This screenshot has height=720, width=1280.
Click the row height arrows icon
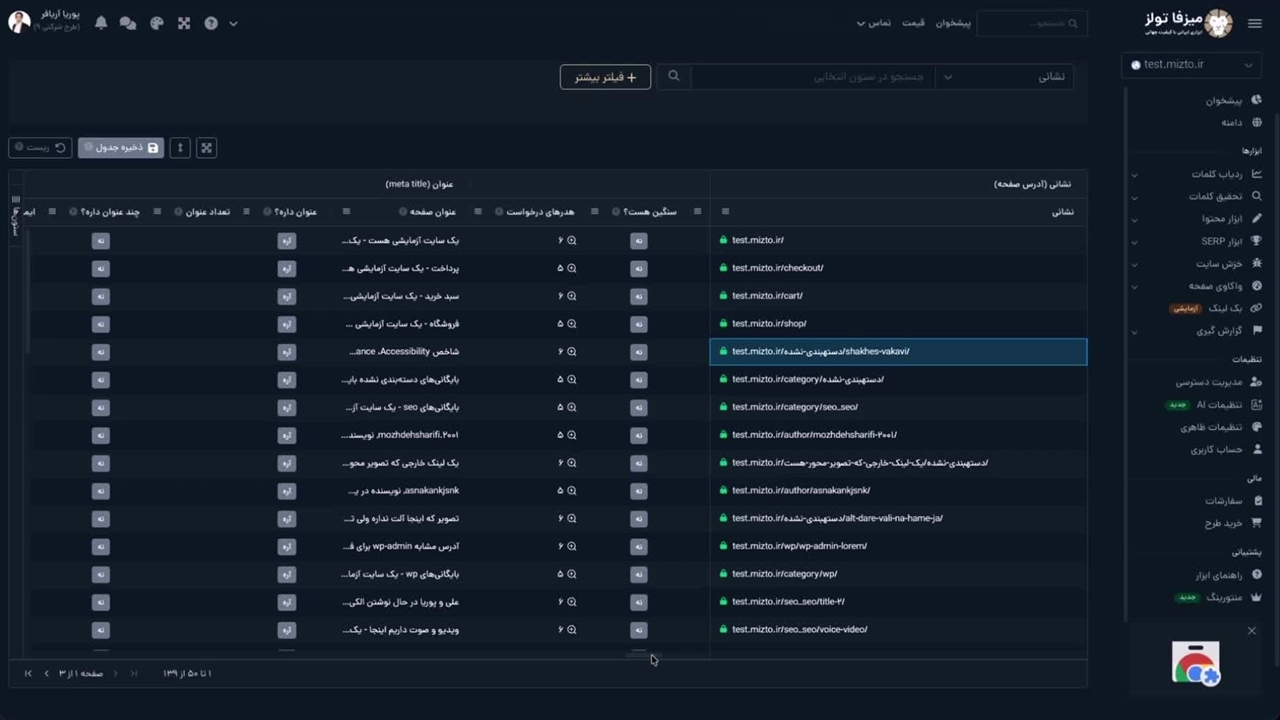click(180, 147)
